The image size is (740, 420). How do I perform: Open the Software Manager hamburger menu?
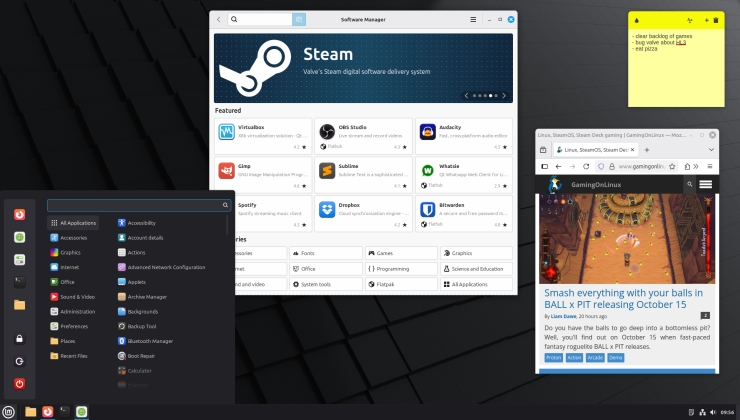click(x=473, y=19)
